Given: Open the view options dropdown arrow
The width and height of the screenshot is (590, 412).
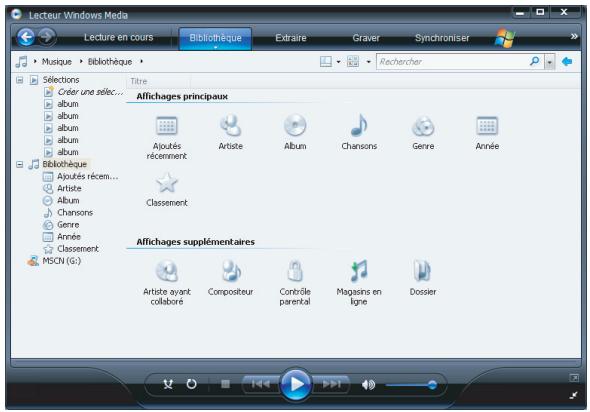Looking at the screenshot, I should click(x=369, y=62).
